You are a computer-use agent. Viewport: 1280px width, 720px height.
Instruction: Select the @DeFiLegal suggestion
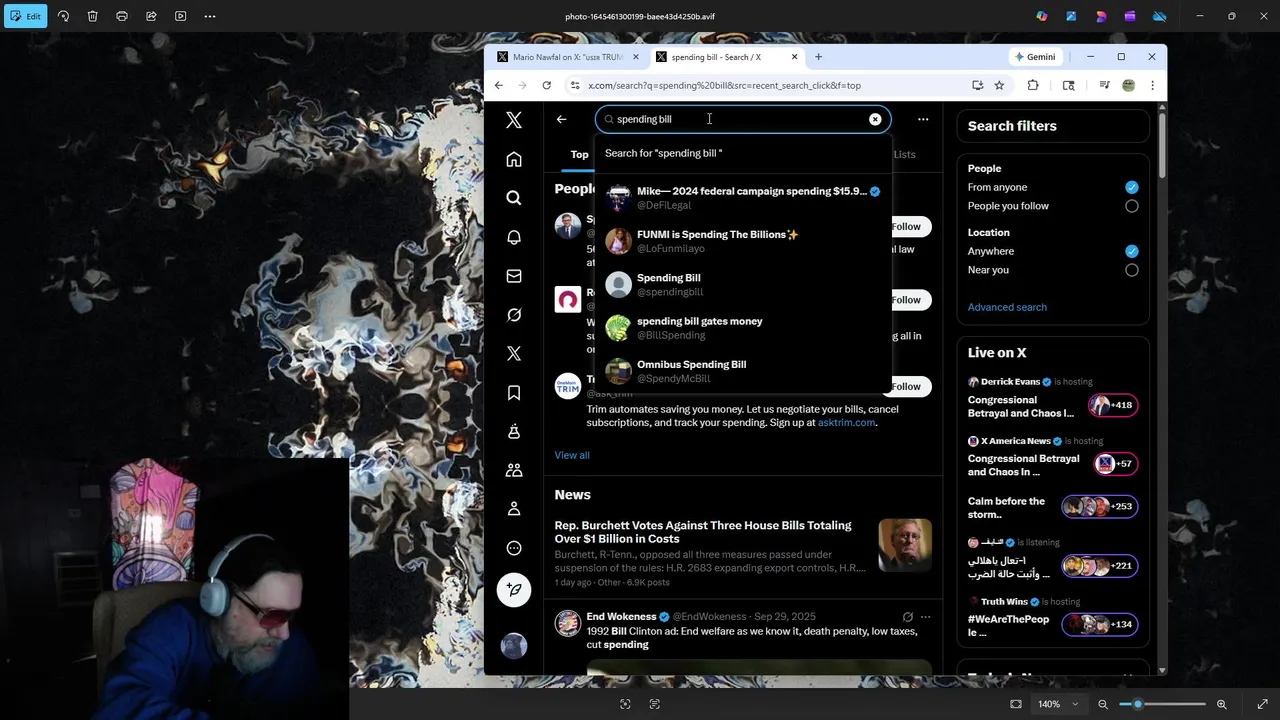click(x=743, y=198)
